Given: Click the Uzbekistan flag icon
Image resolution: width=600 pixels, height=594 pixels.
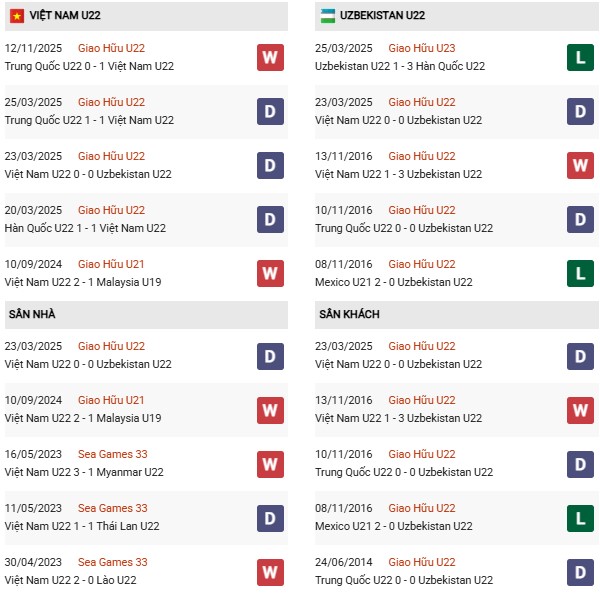Looking at the screenshot, I should tap(328, 16).
